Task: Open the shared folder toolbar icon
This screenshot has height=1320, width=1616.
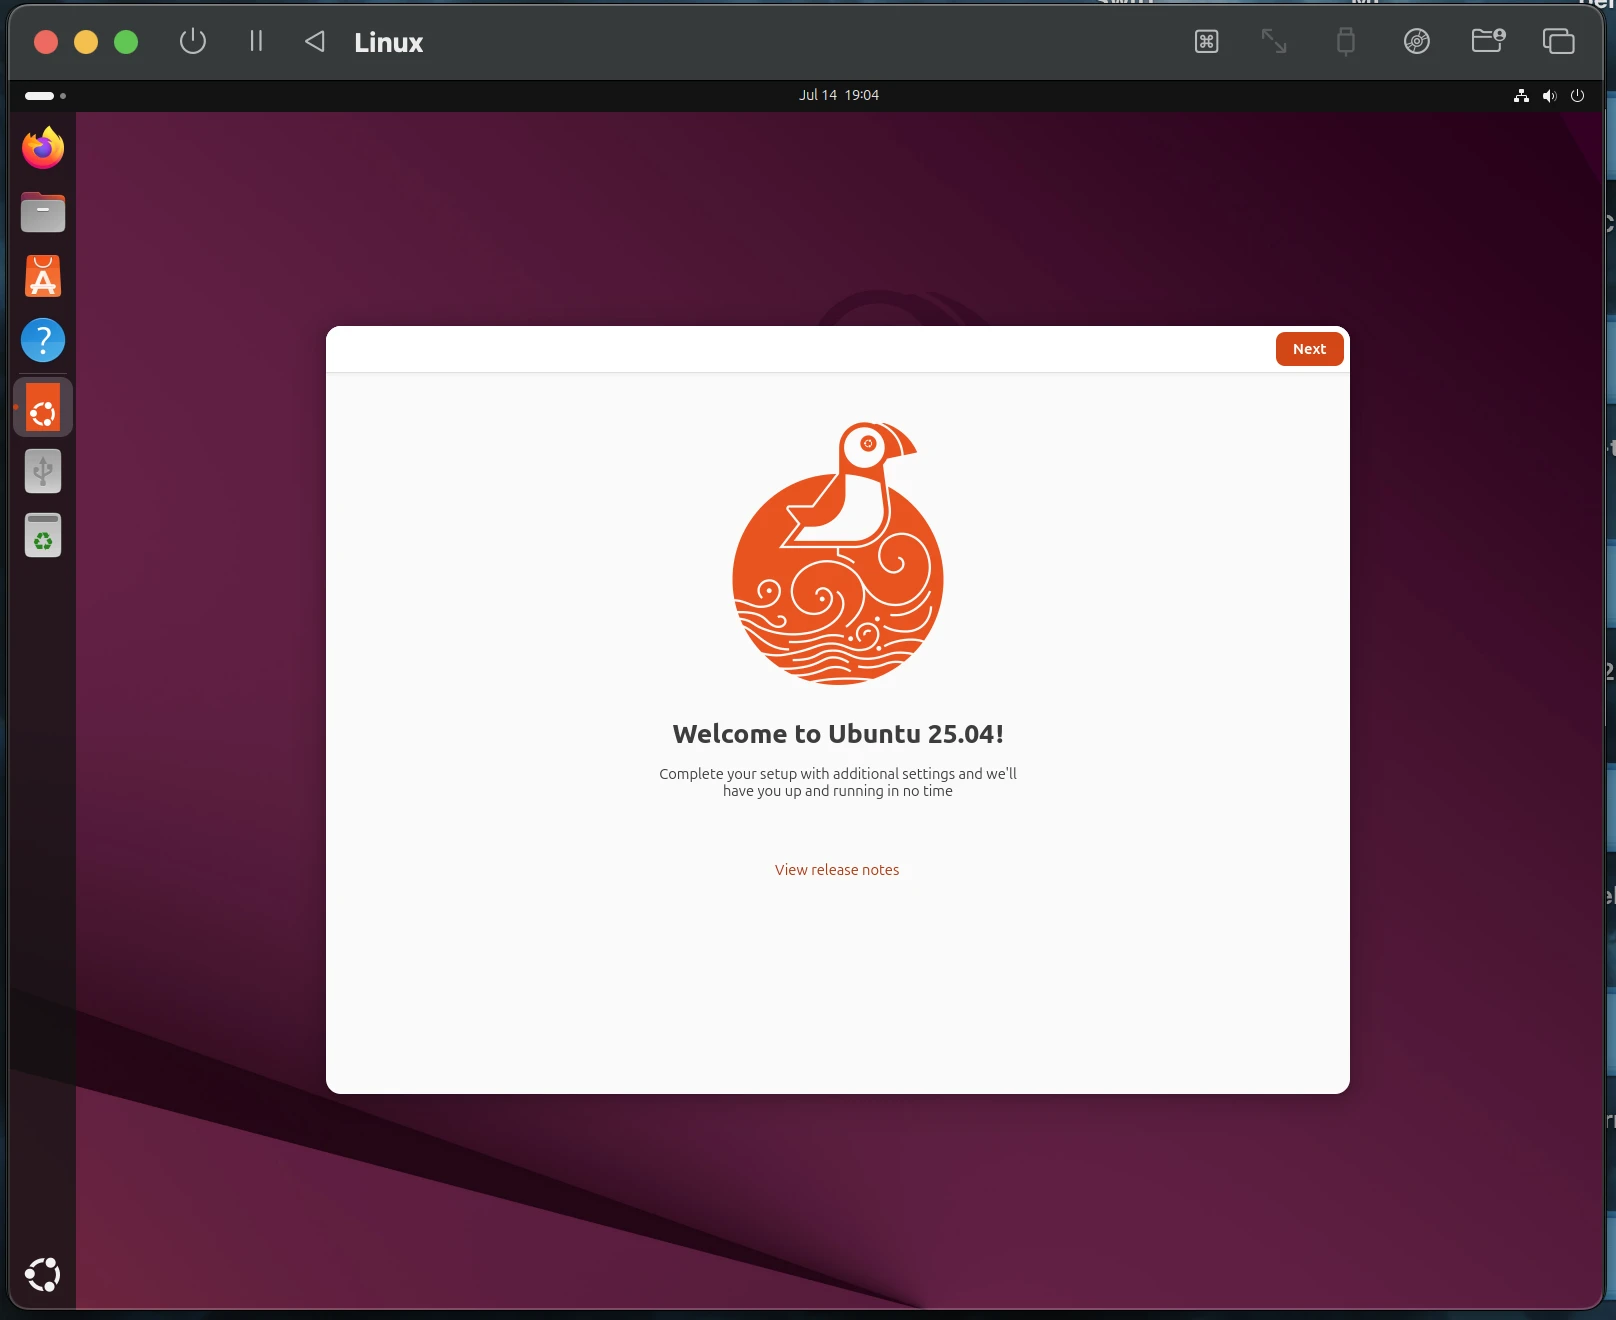Action: point(1488,41)
